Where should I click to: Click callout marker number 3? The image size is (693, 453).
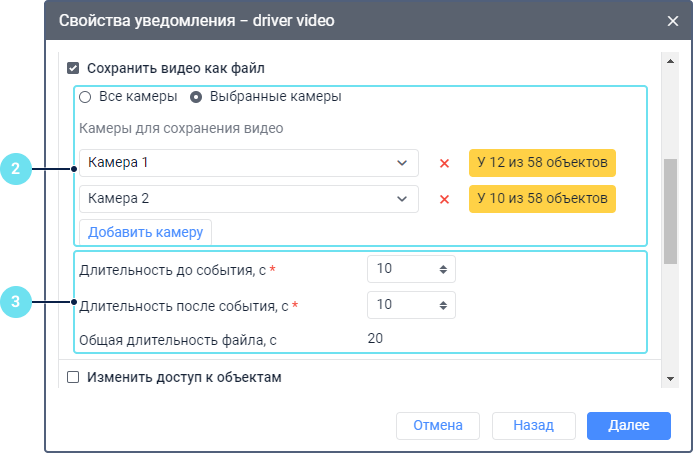[x=16, y=301]
